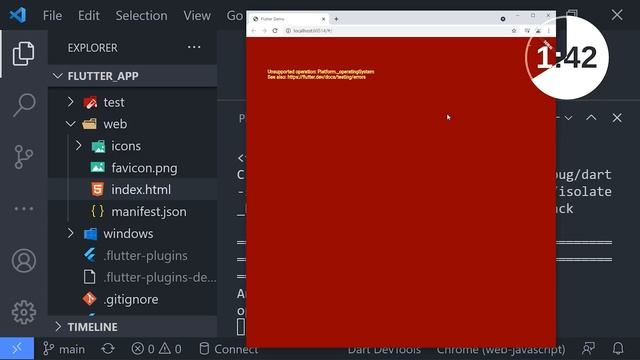Open the Chrome extensions icon
This screenshot has height=360, width=640.
tap(527, 31)
